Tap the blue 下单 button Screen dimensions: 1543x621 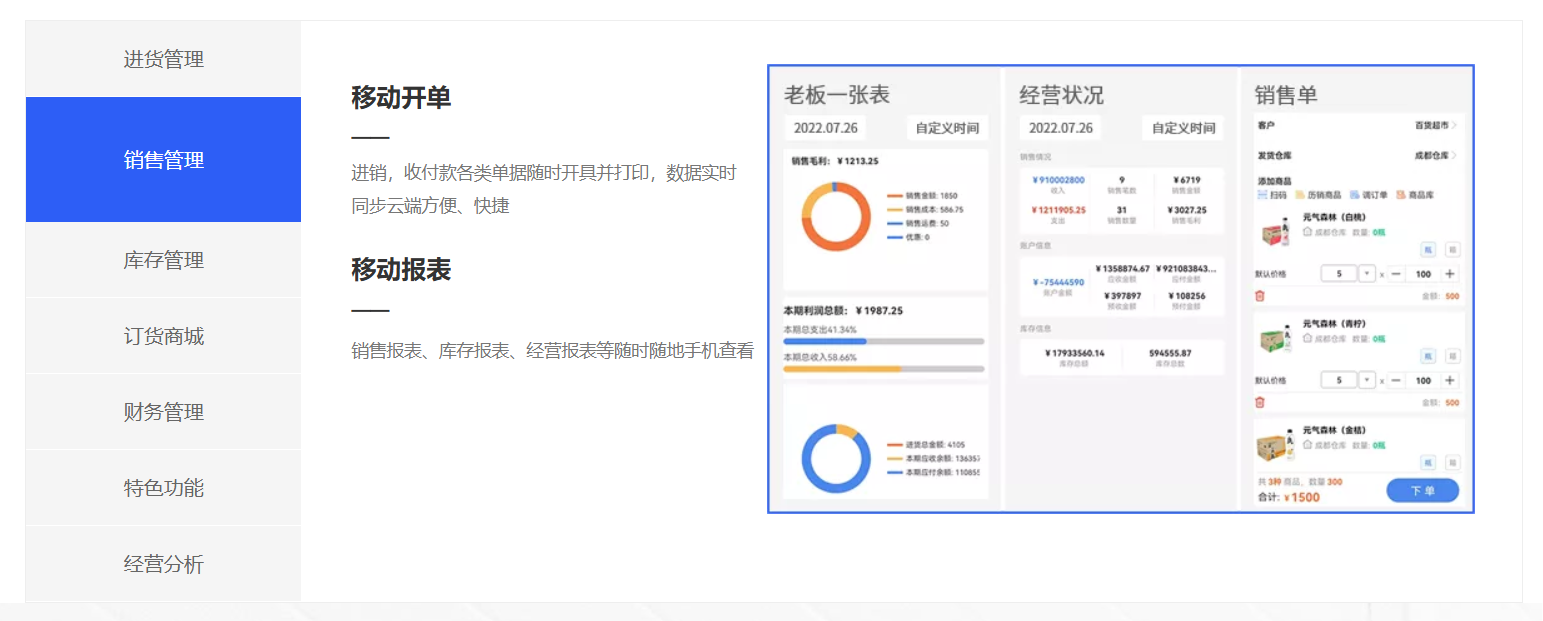pos(1423,491)
